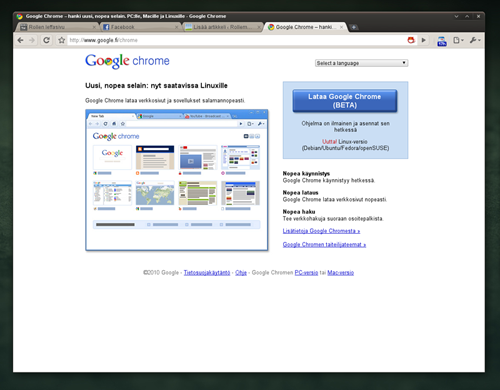
Task: Open the Ohje link in footer
Action: pyautogui.click(x=241, y=273)
